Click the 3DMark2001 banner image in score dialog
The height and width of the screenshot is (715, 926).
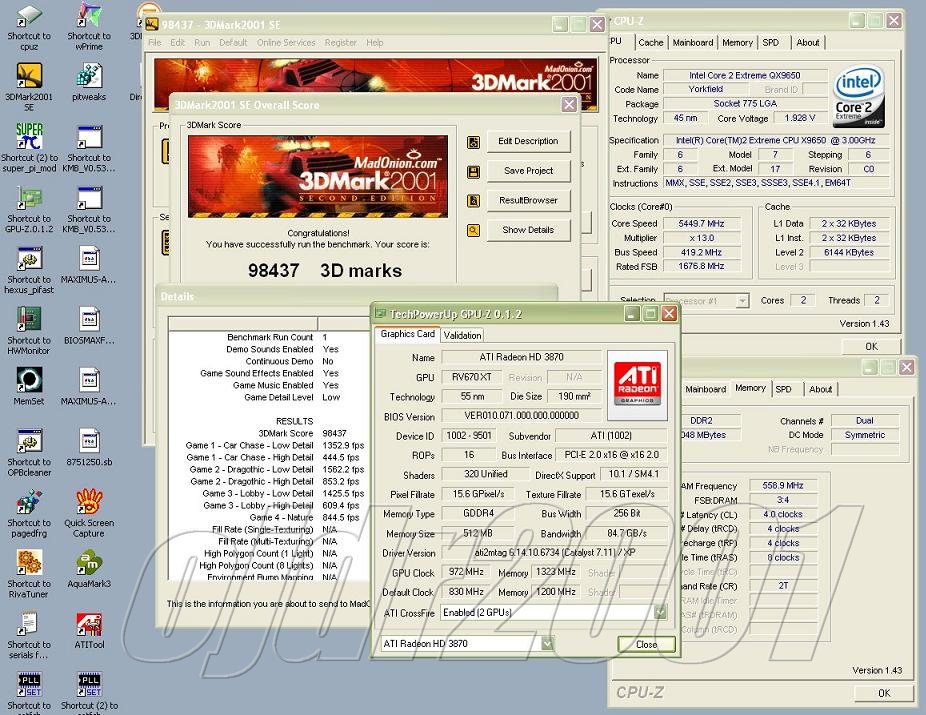318,177
